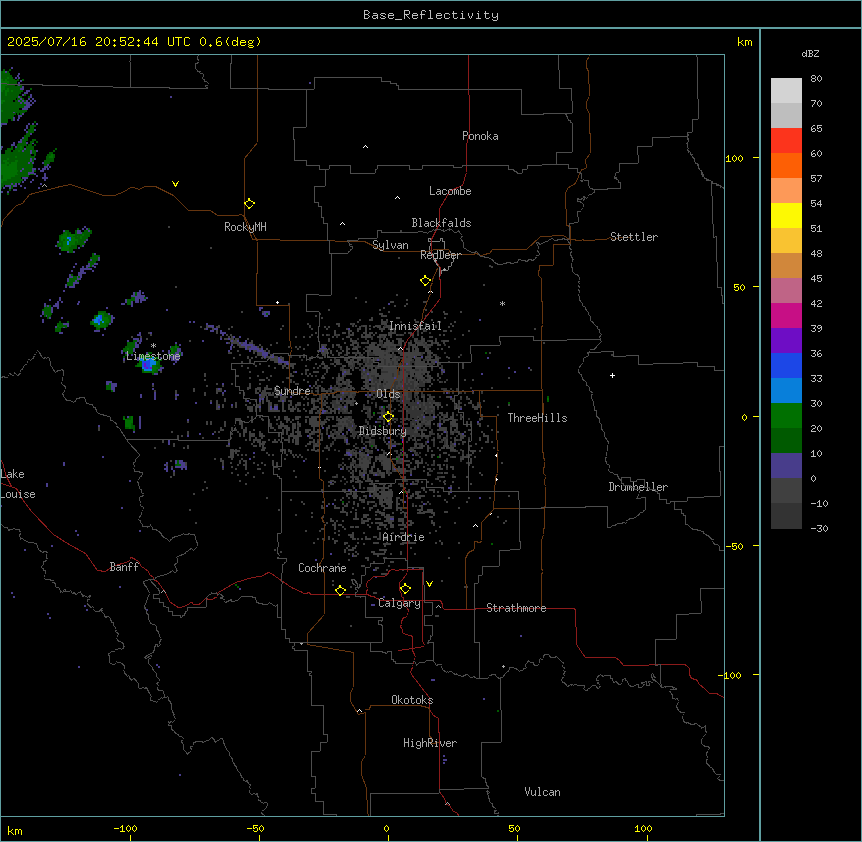
Task: Click the Base_Reflectivity title text
Action: 431,15
